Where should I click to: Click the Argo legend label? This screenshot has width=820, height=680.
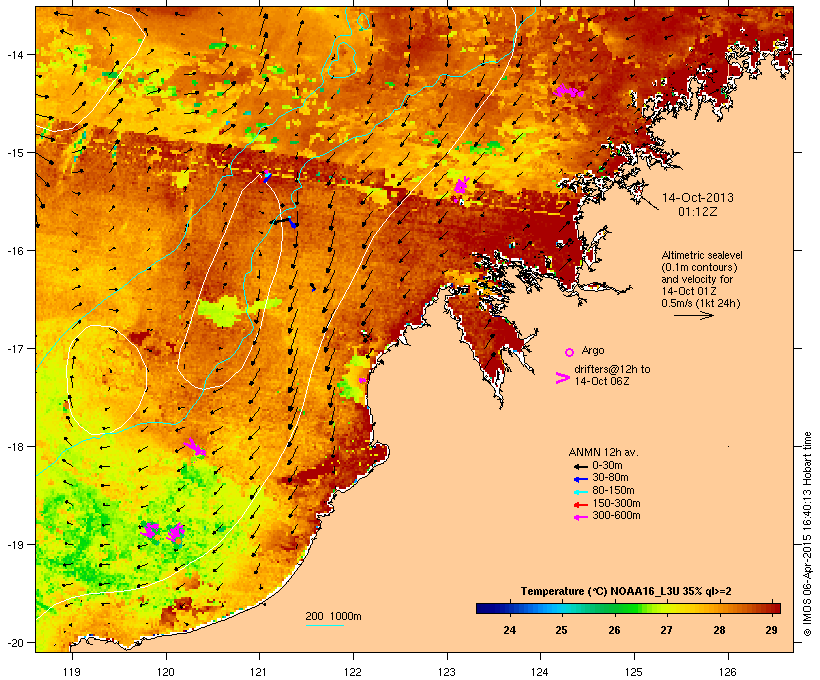click(593, 350)
